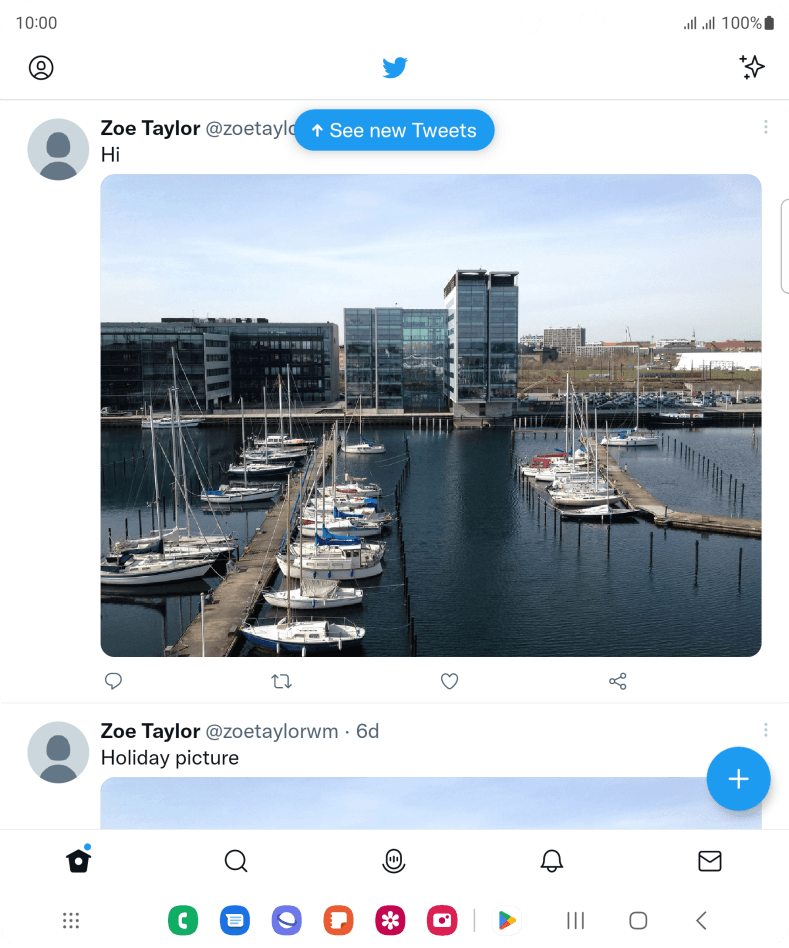789x948 pixels.
Task: Click See new Tweets button
Action: (x=394, y=130)
